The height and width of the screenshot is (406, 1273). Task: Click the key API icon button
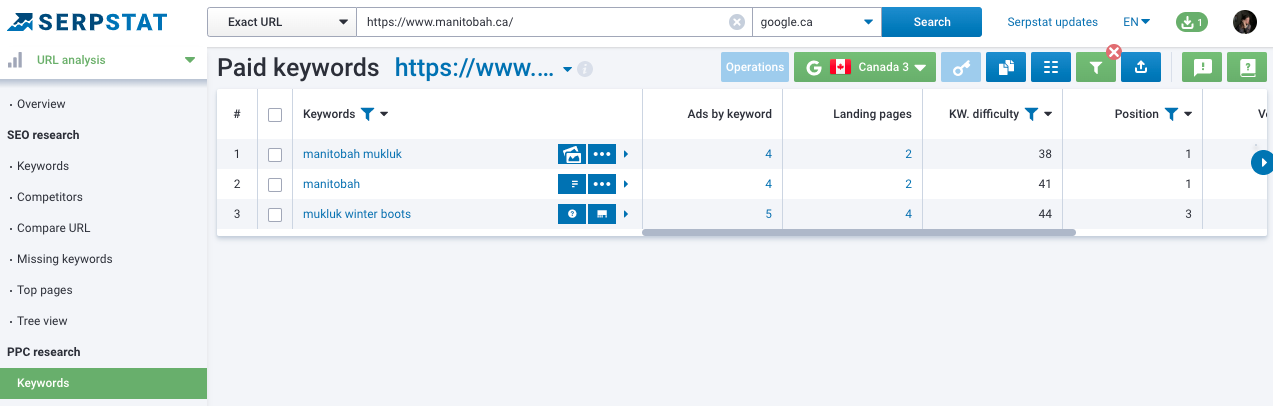click(961, 67)
